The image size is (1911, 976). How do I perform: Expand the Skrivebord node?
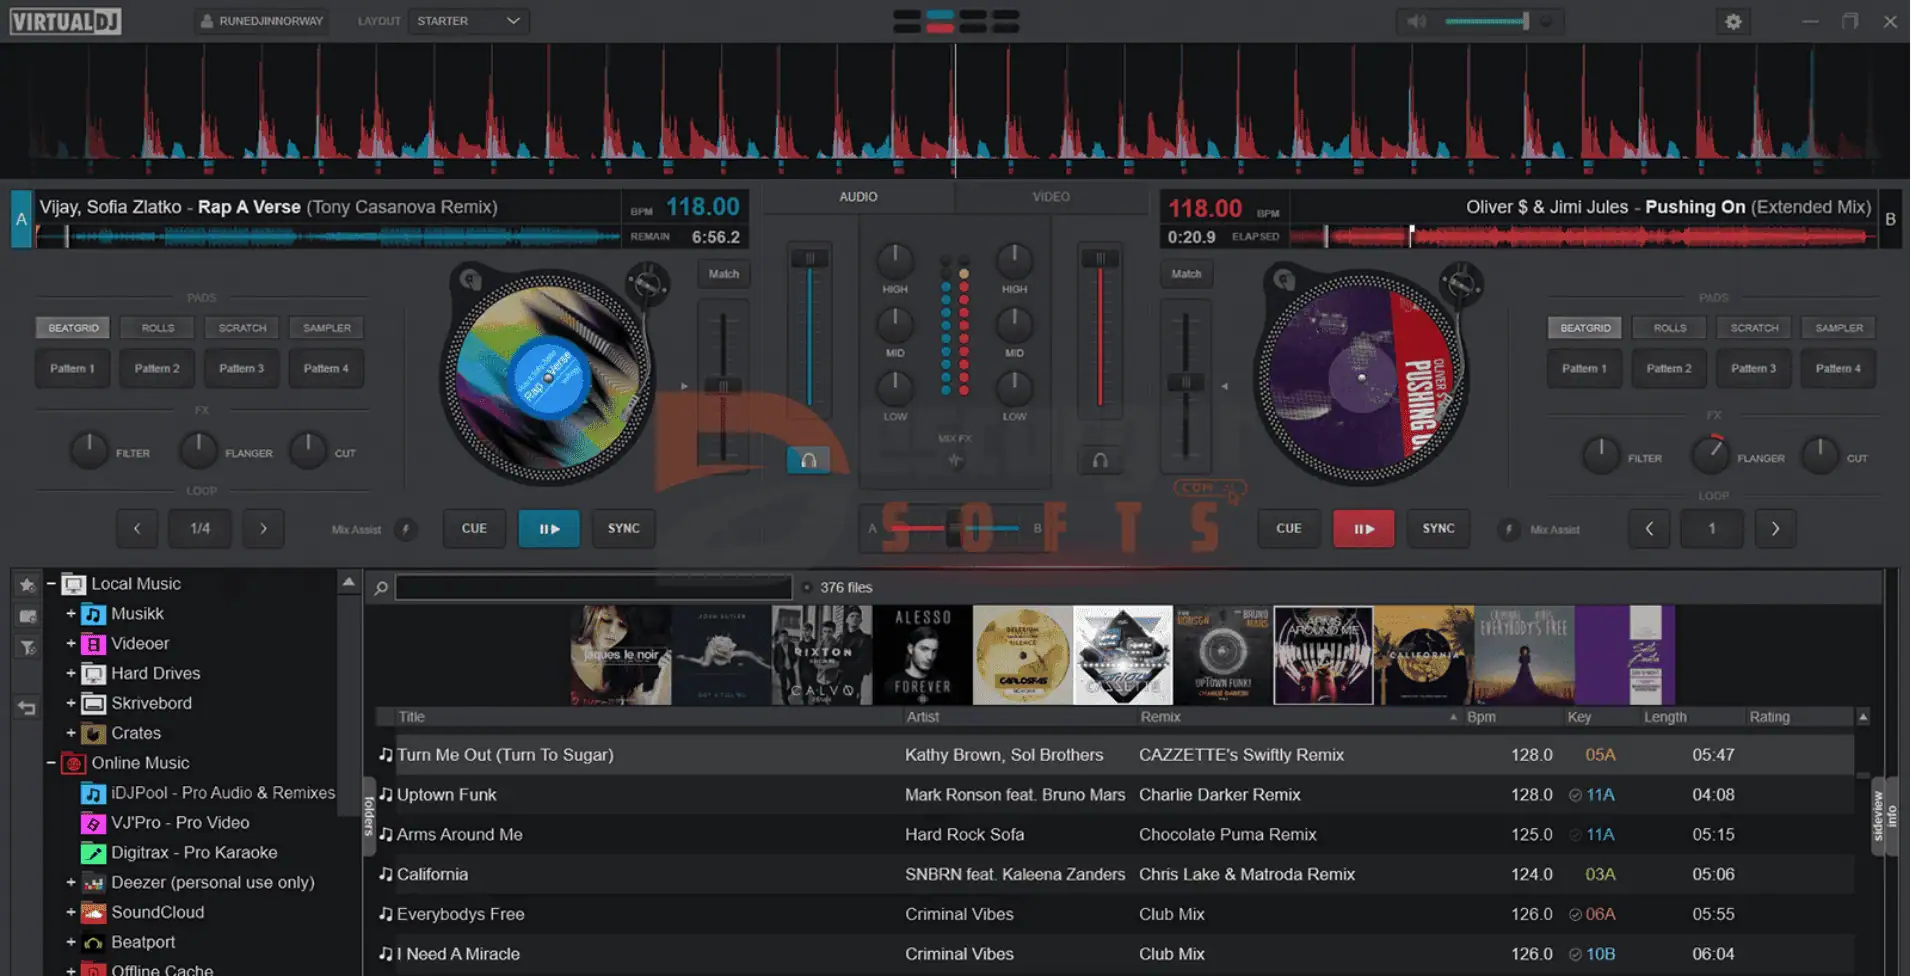click(71, 704)
